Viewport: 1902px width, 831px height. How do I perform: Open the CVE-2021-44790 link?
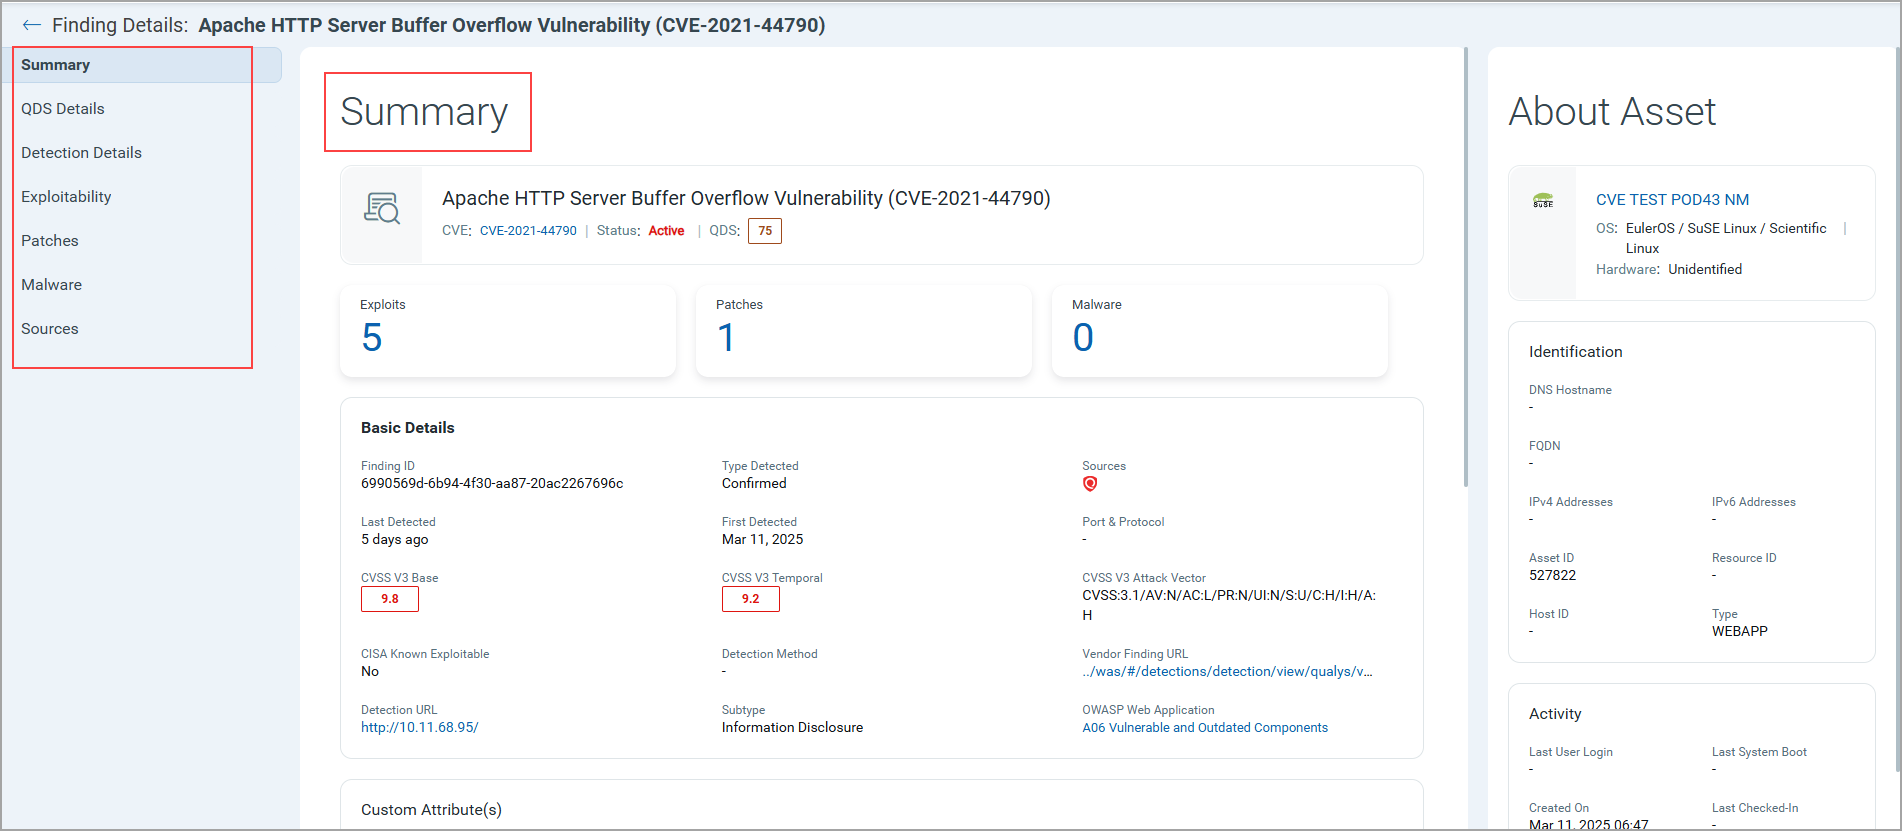pyautogui.click(x=528, y=231)
